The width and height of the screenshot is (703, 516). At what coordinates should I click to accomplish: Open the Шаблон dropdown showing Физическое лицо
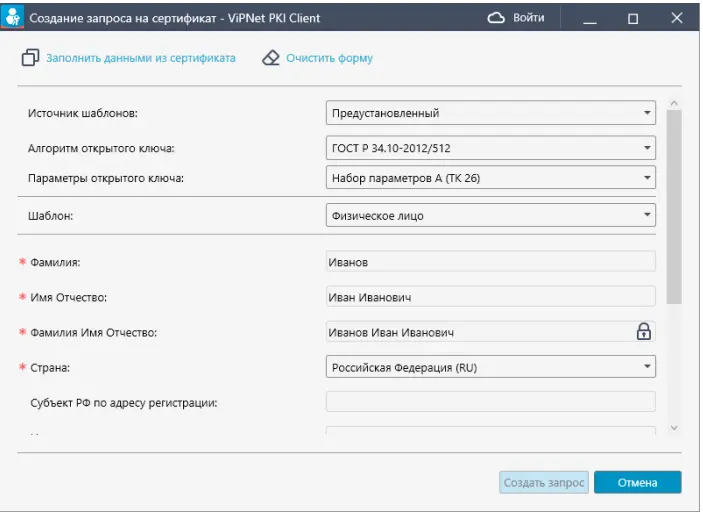click(491, 216)
